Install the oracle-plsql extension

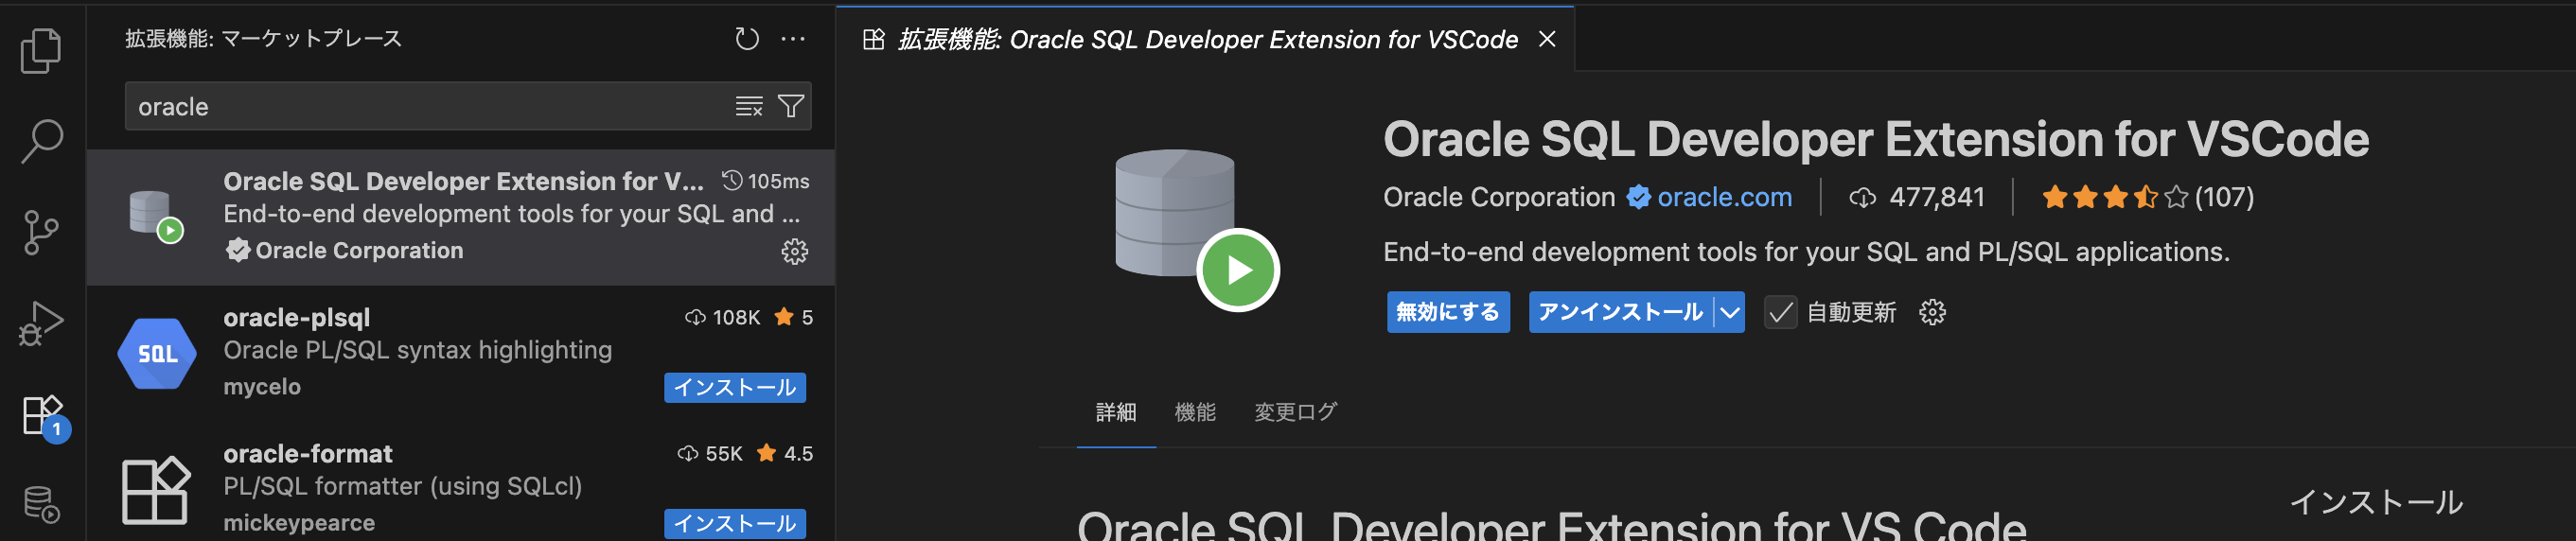(x=735, y=388)
